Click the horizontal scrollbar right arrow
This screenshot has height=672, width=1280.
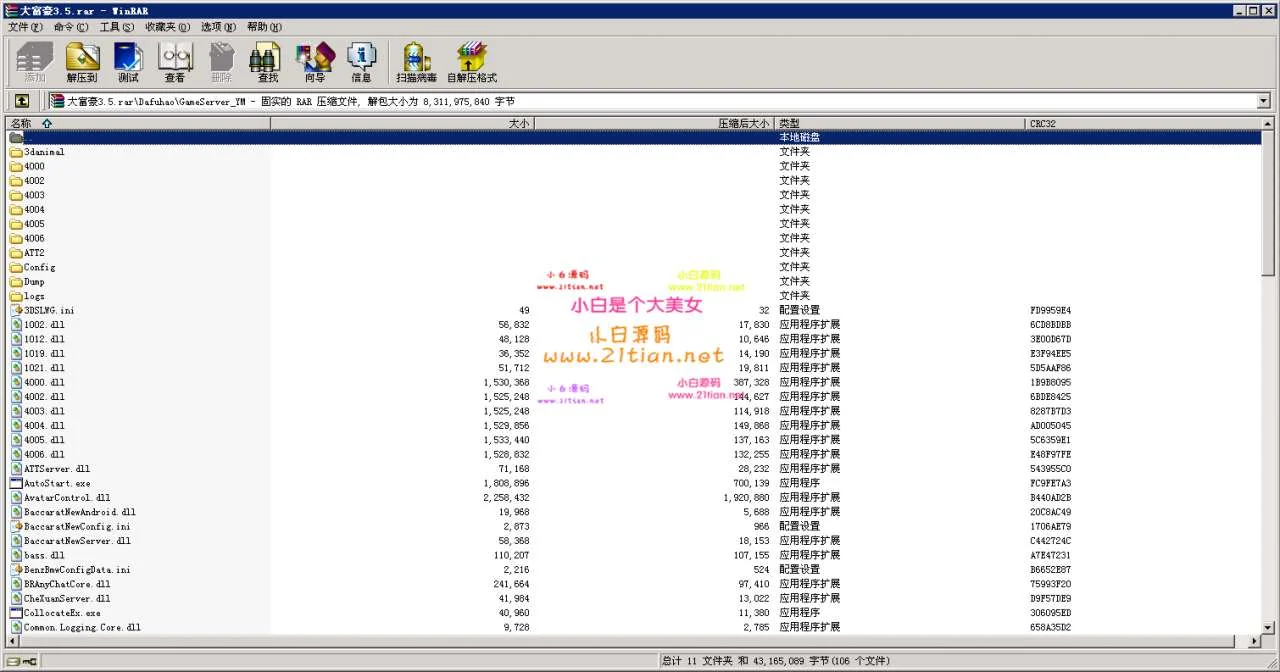click(x=1254, y=641)
